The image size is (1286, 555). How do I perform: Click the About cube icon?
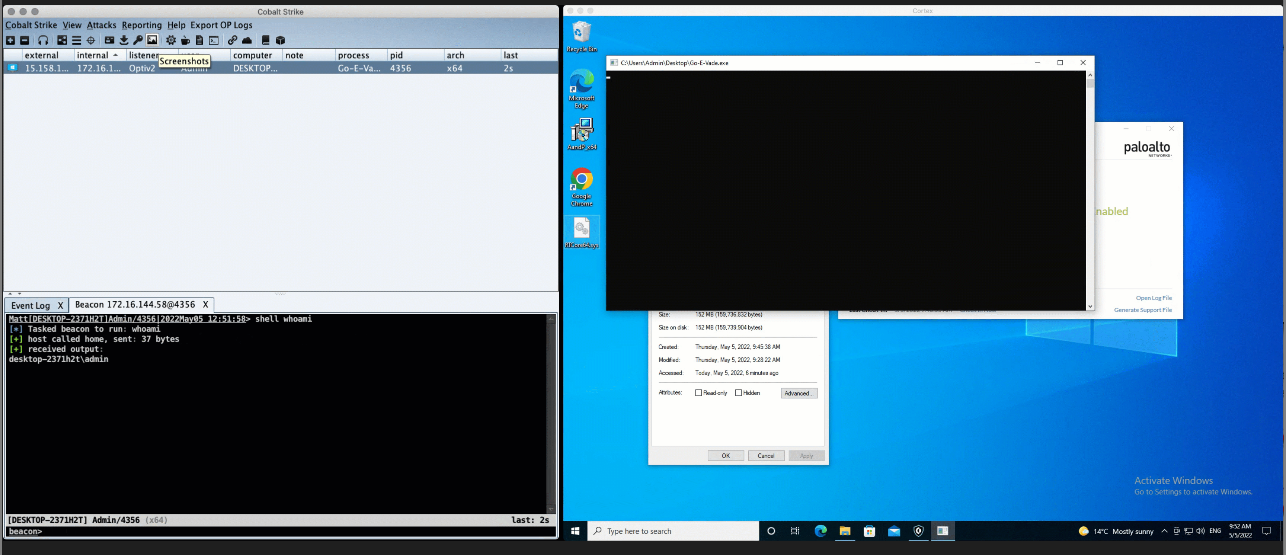click(280, 40)
